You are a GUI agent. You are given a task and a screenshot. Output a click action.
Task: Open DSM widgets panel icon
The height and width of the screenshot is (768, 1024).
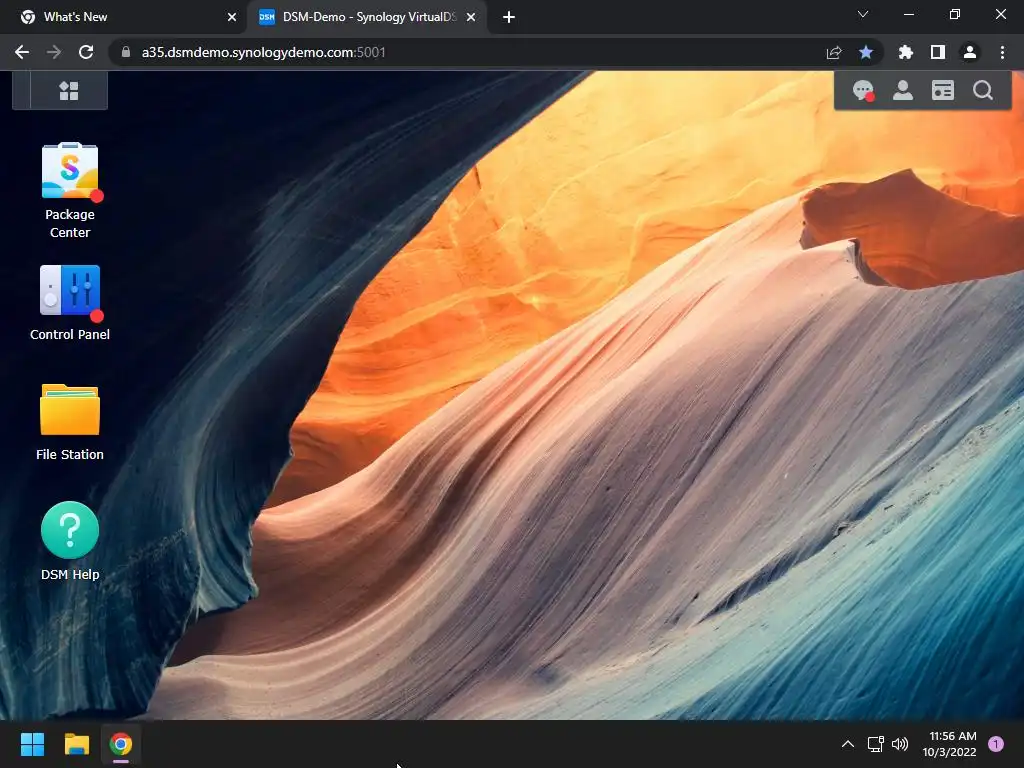pyautogui.click(x=942, y=90)
